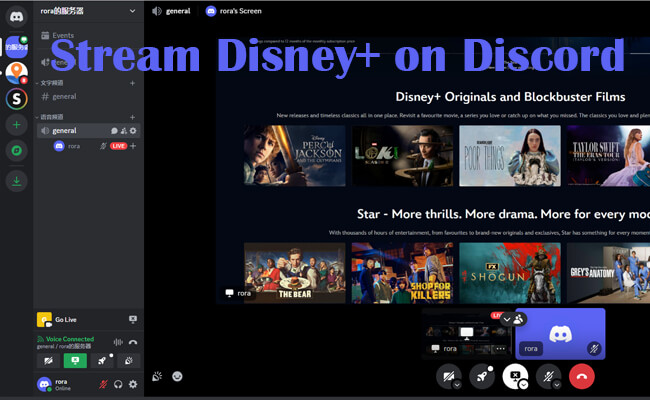Toggle microphone mute in the user panel

103,384
